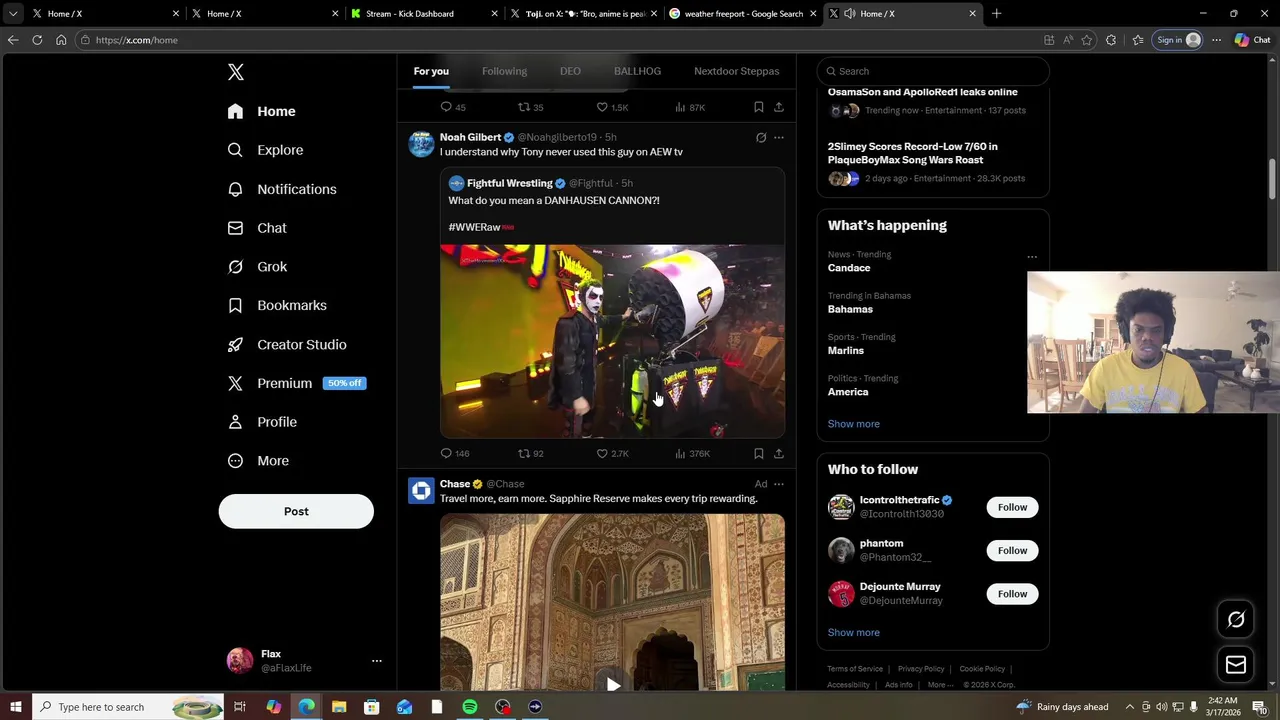Open Premium 50% off offer
The width and height of the screenshot is (1280, 720).
click(297, 383)
